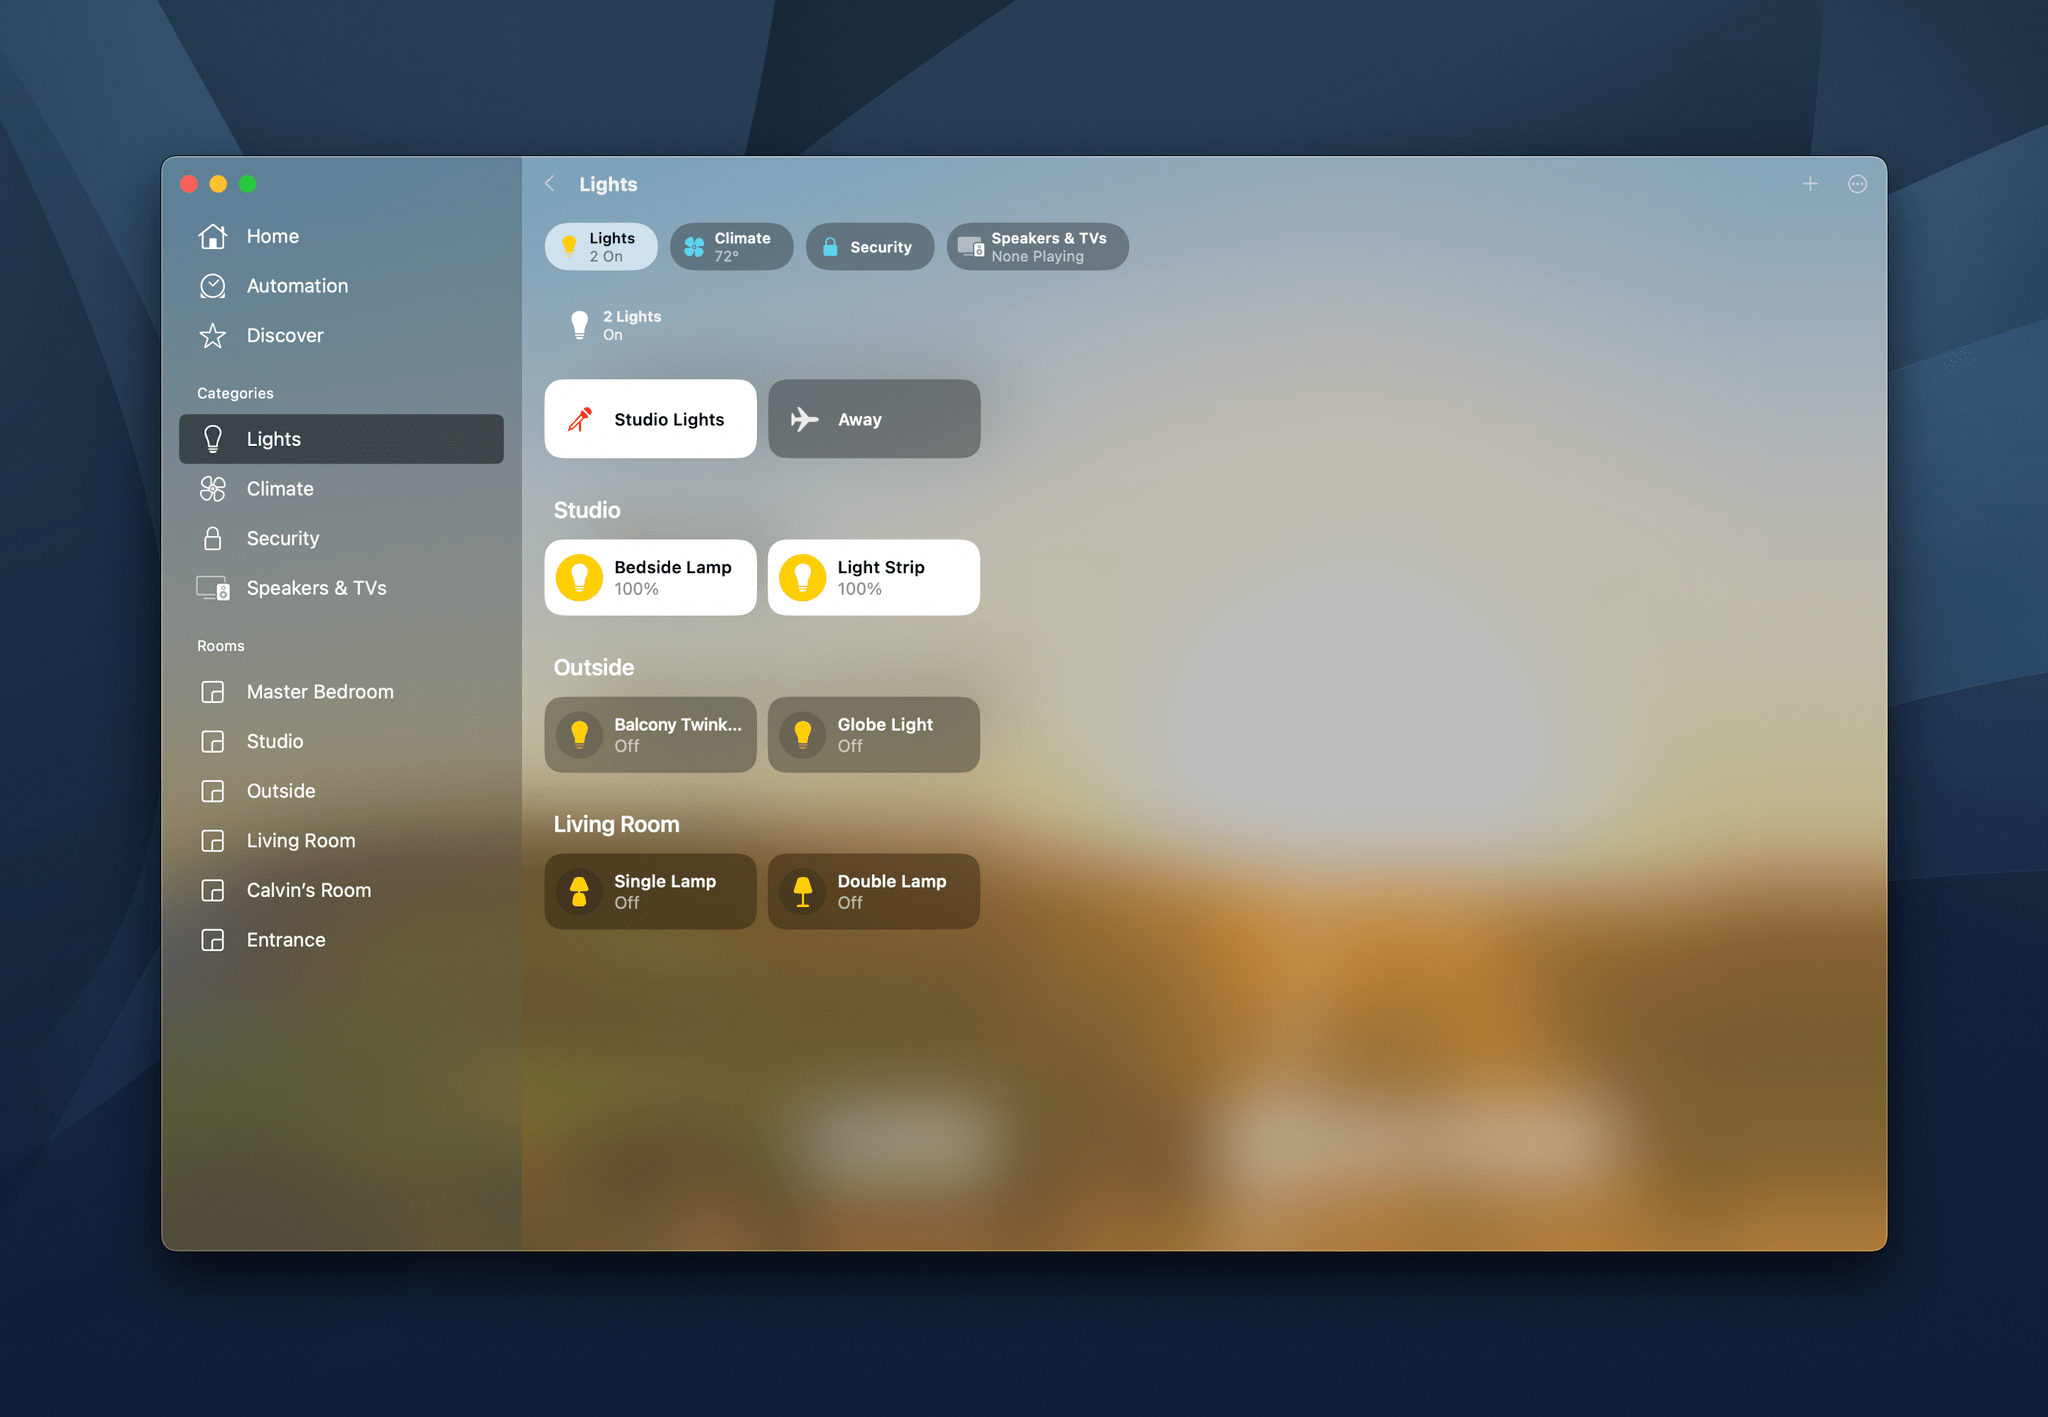2048x1417 pixels.
Task: Open the Master Bedroom room
Action: [x=319, y=689]
